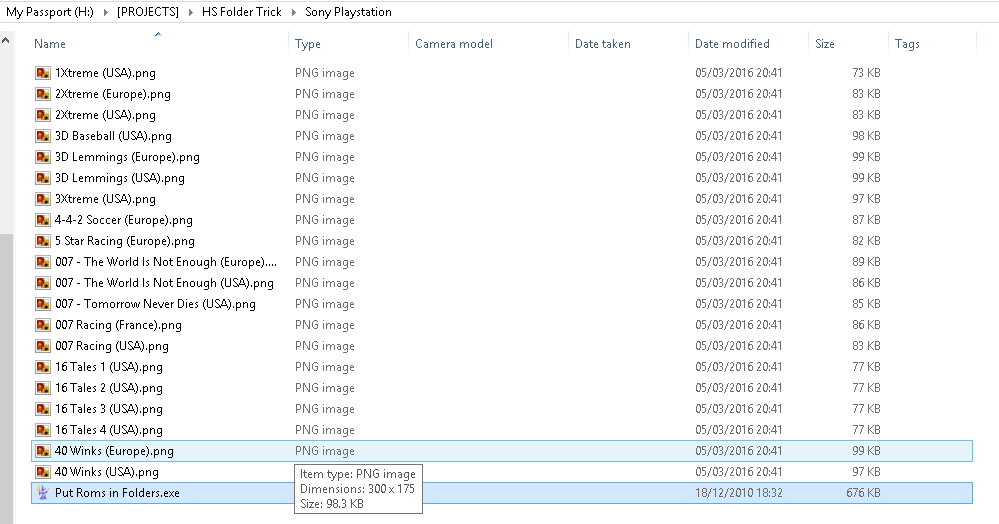Select file name 40 Winks (USA).png
This screenshot has height=524, width=999.
tap(107, 473)
